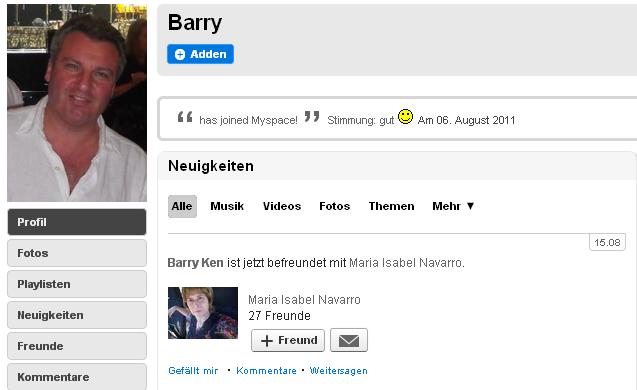Click the Barry Ken name link

click(195, 263)
